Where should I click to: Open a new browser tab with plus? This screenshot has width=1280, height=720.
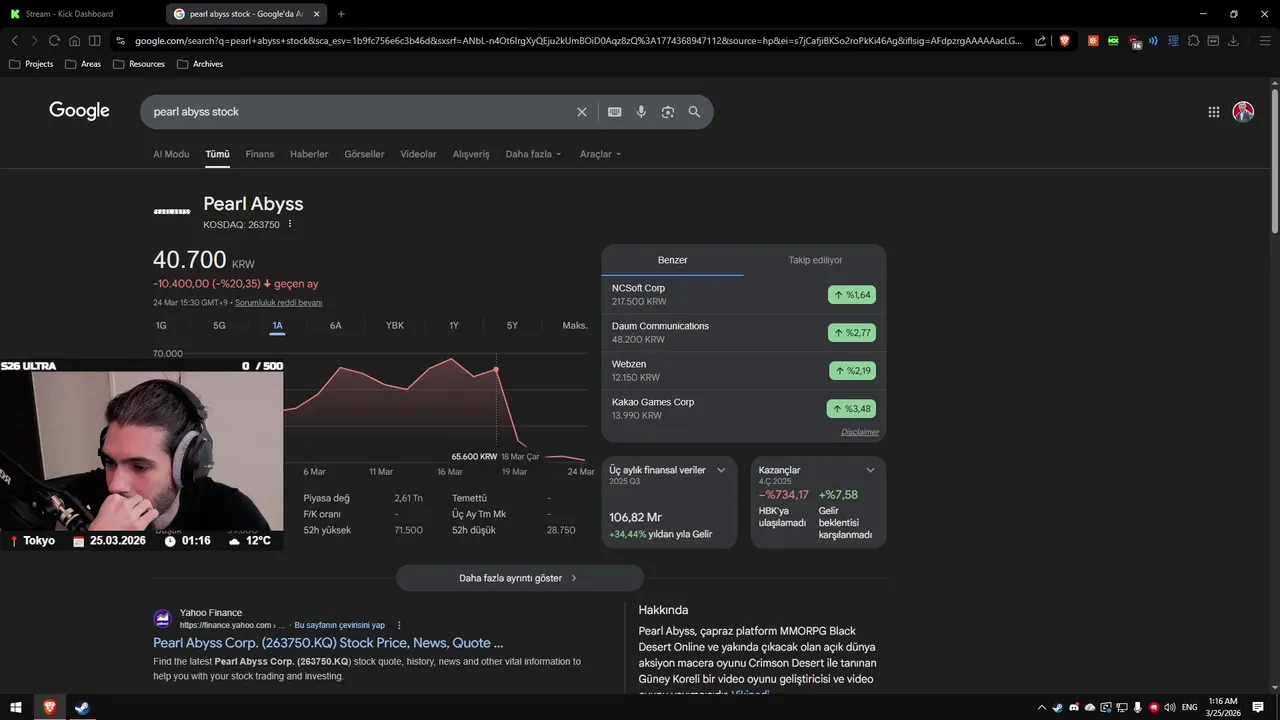[x=341, y=14]
